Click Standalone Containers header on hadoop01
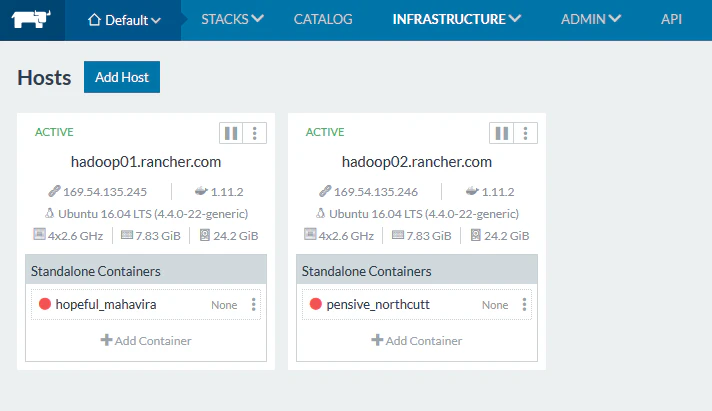 [x=146, y=270]
